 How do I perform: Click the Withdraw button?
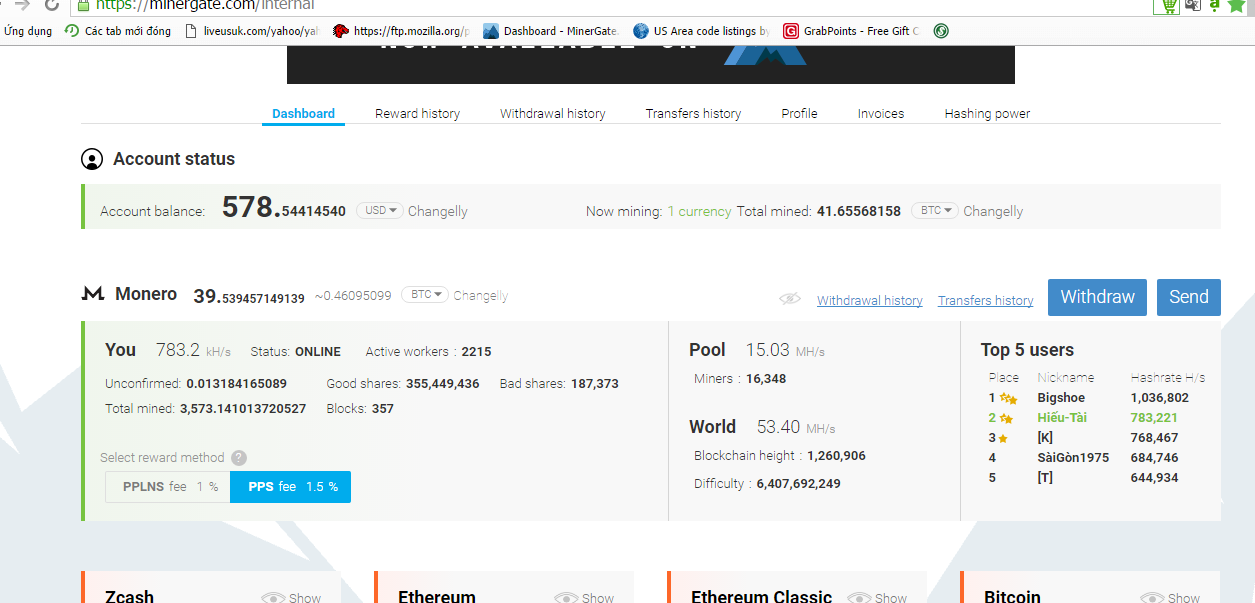1097,297
